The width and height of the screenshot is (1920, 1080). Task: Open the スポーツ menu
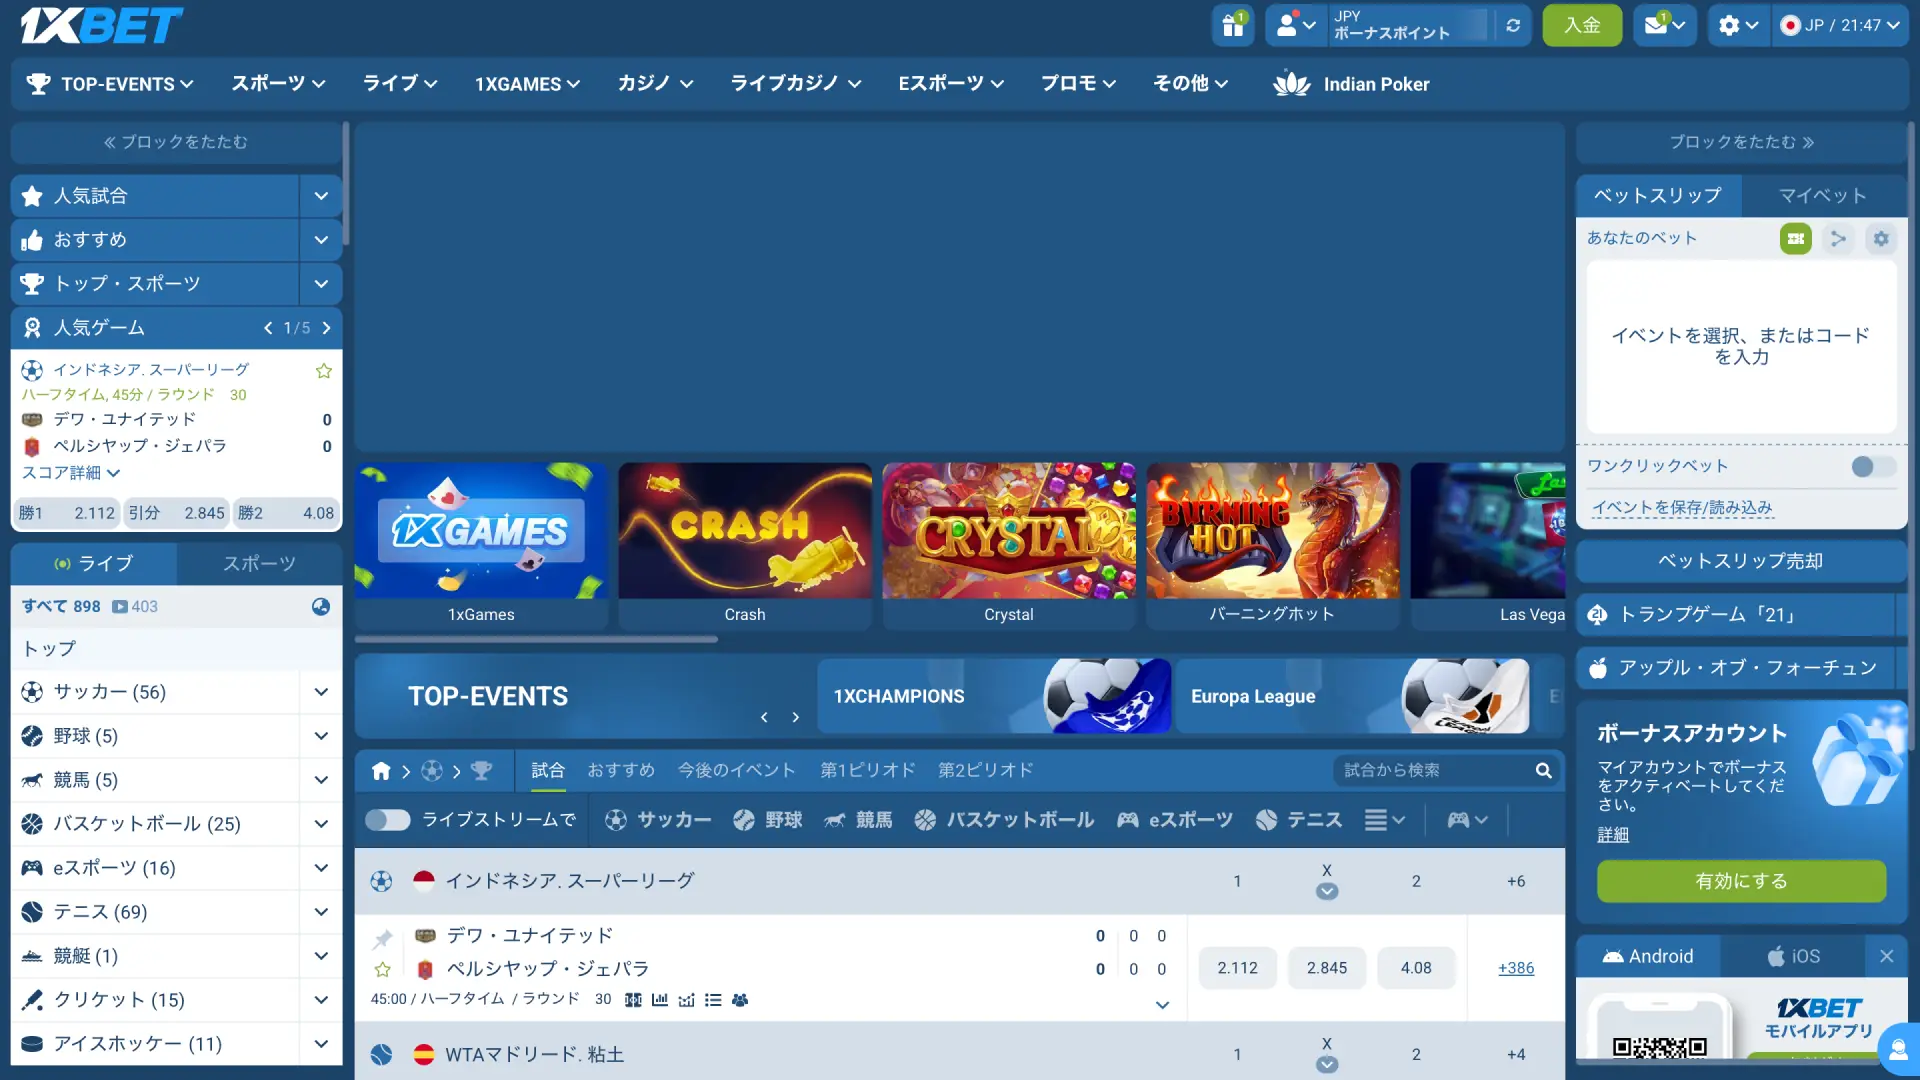pyautogui.click(x=278, y=84)
